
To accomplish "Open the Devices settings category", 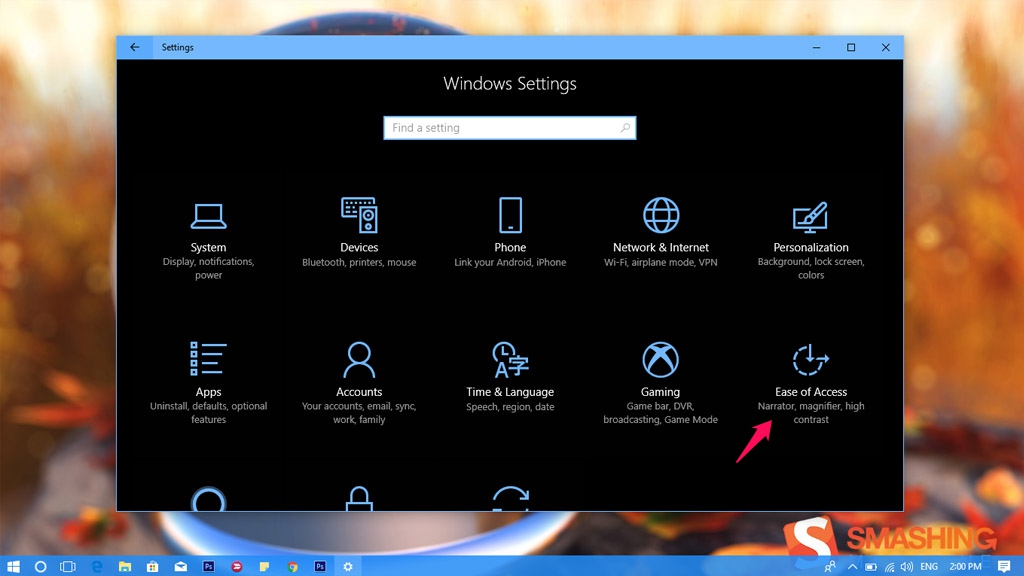I will pos(359,233).
